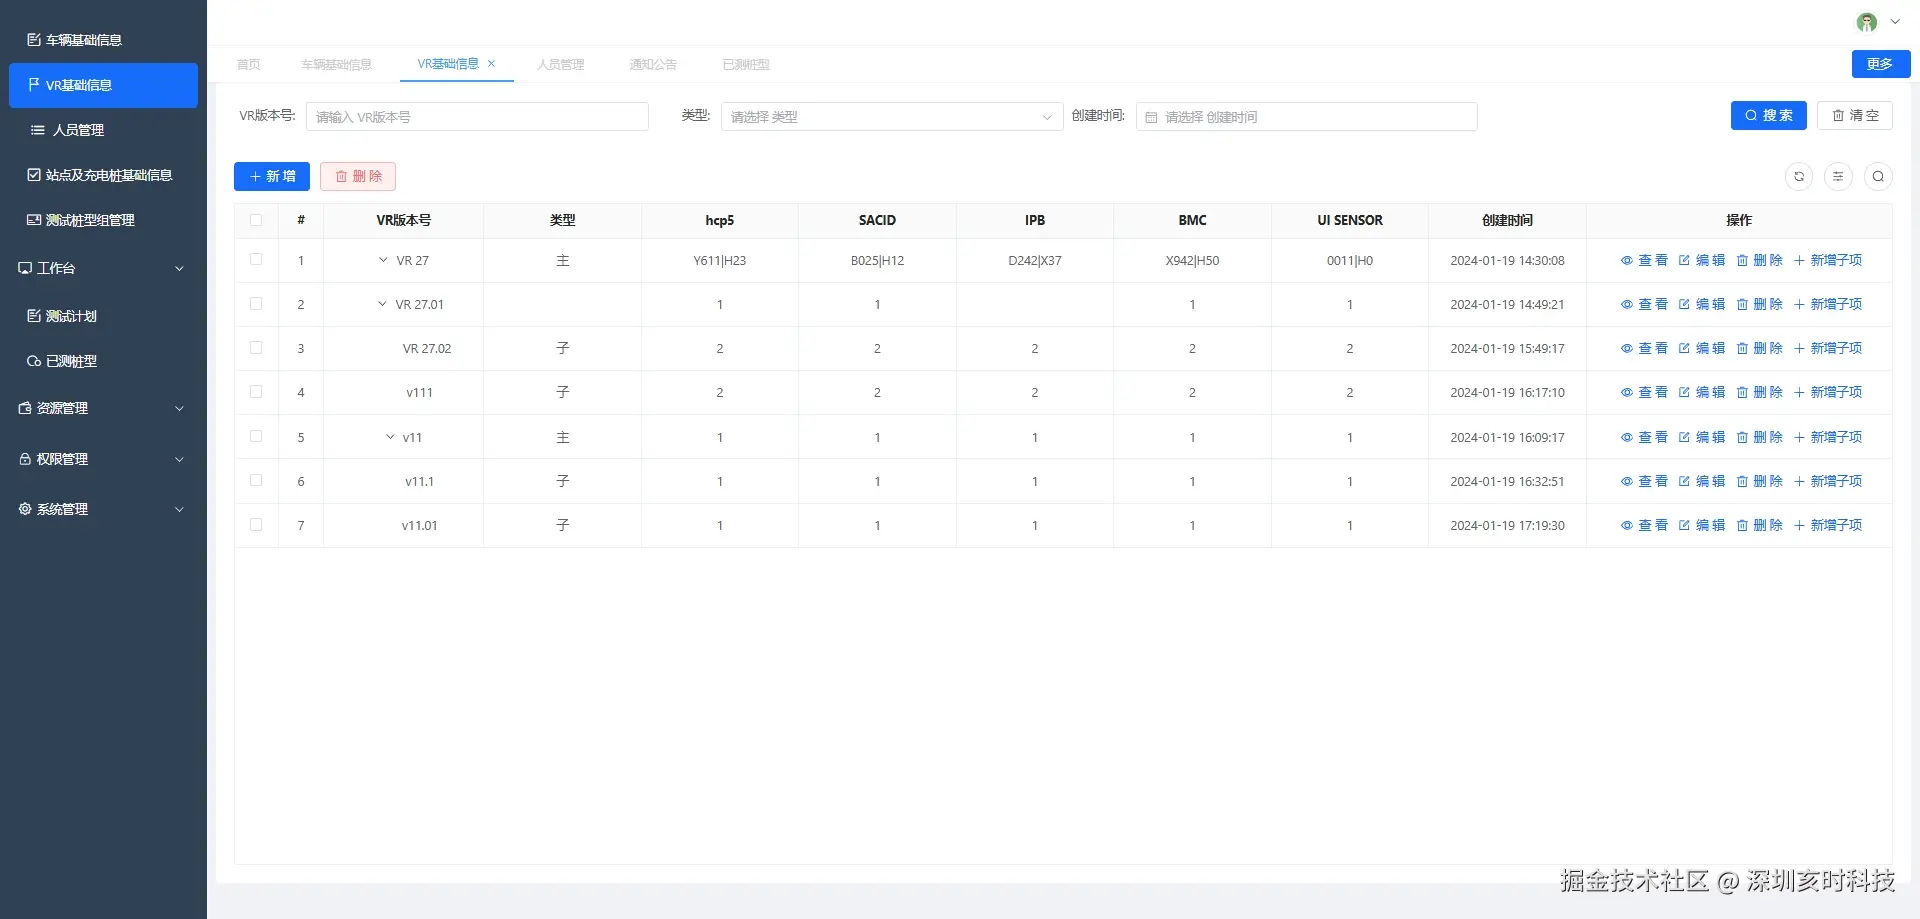Open 已测桩型 in sidebar
The width and height of the screenshot is (1920, 919).
pos(103,361)
